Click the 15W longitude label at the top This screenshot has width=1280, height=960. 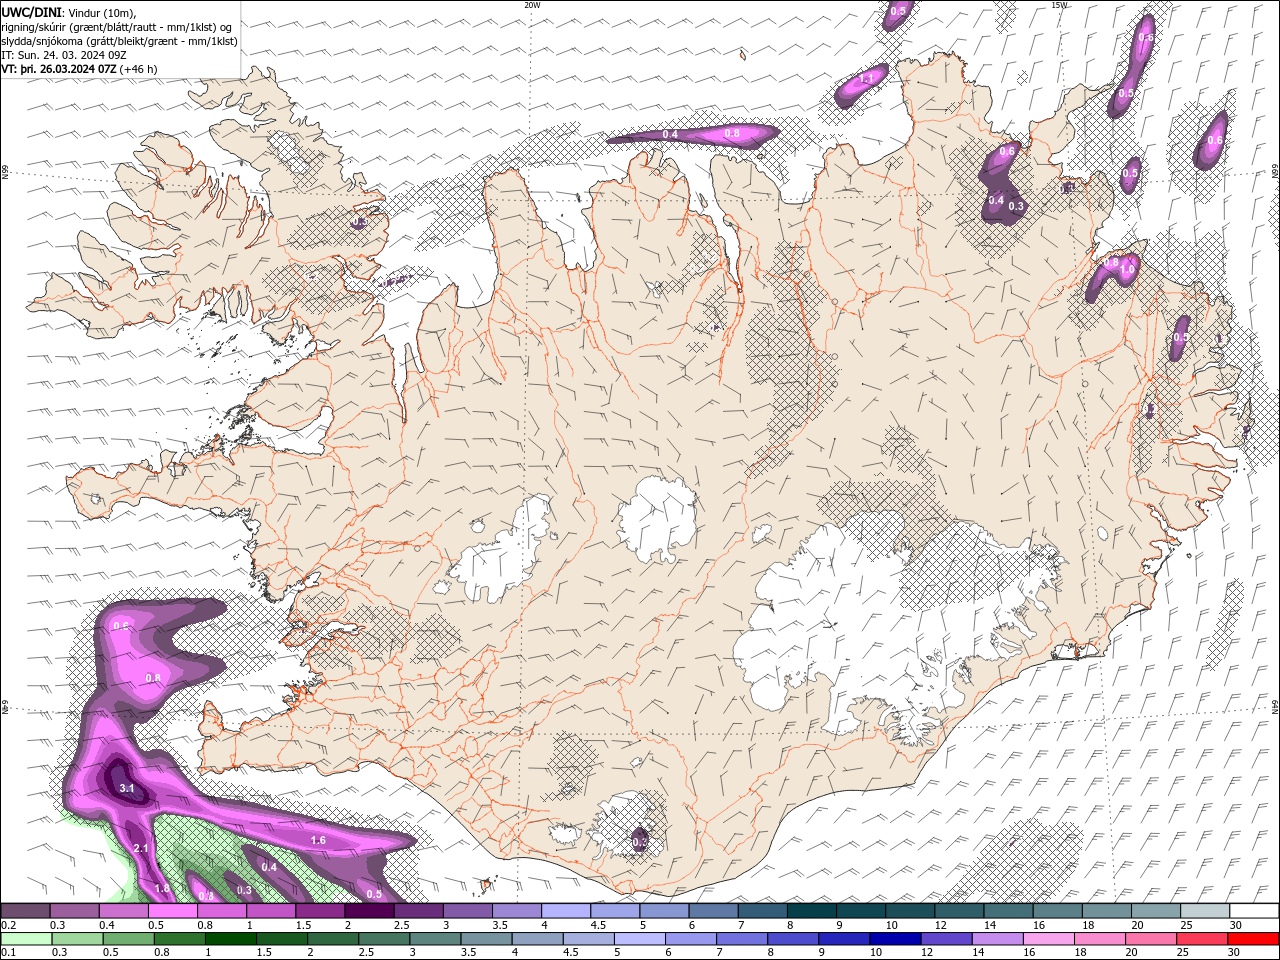1059,5
